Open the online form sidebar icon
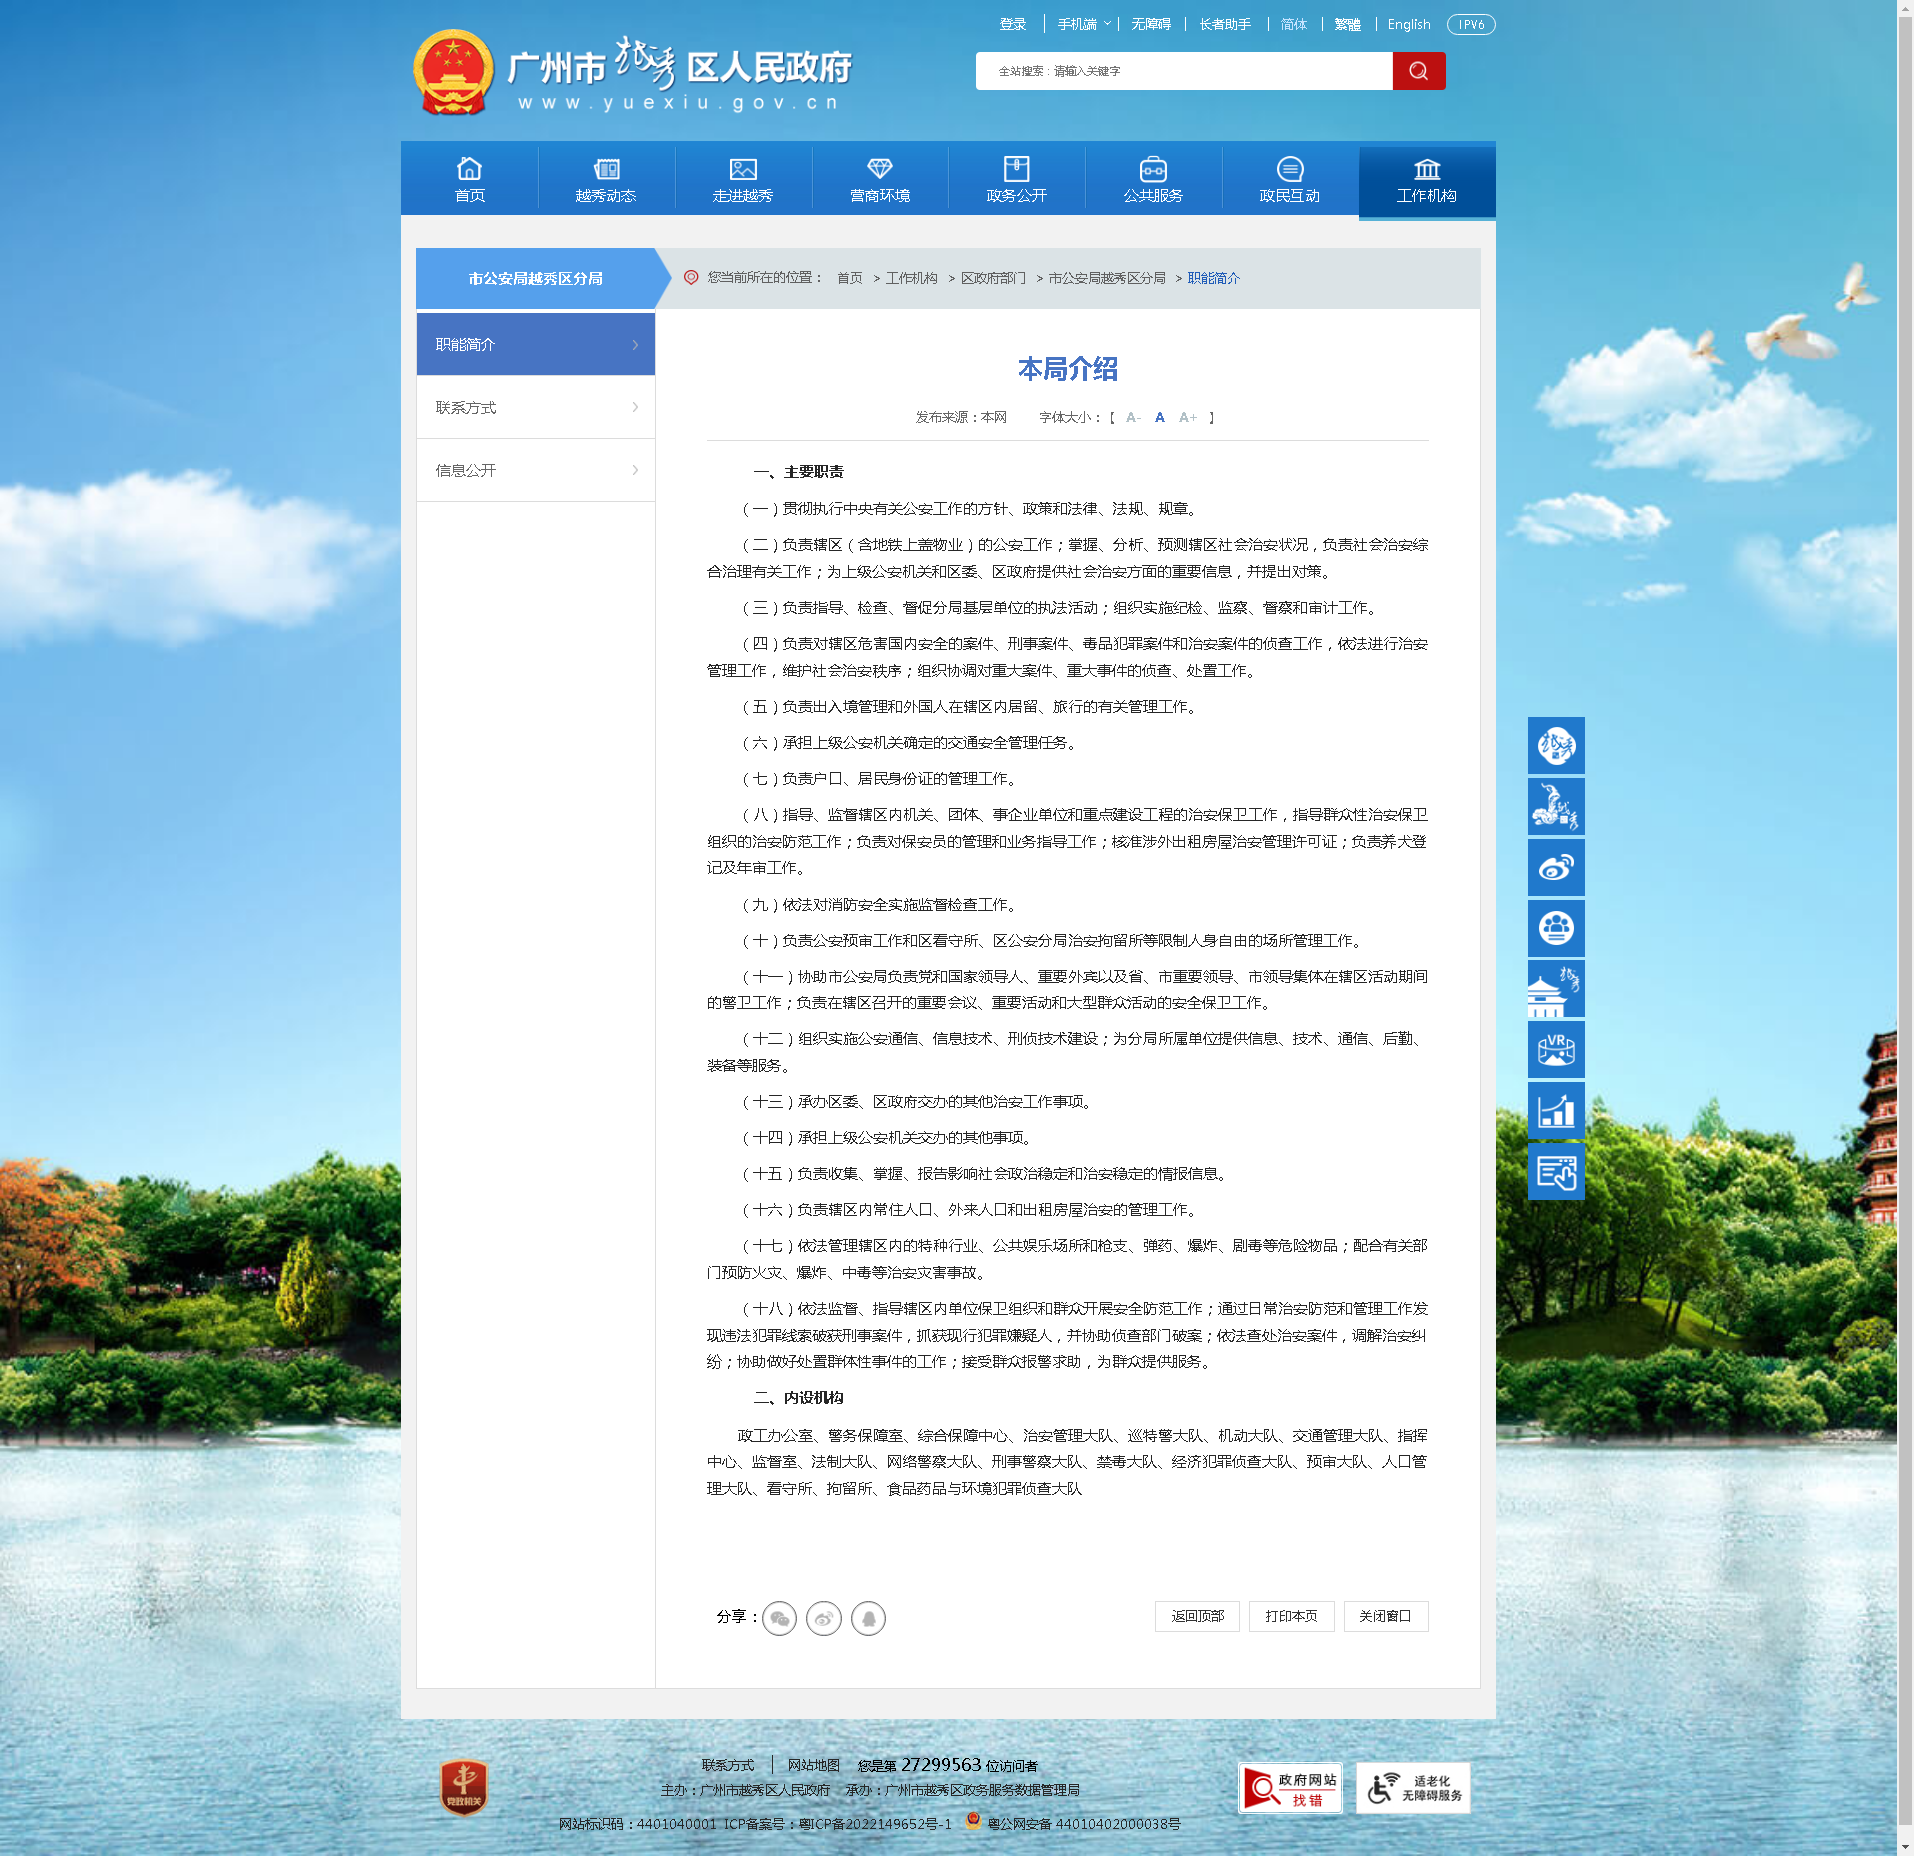The width and height of the screenshot is (1914, 1856). tap(1556, 1172)
